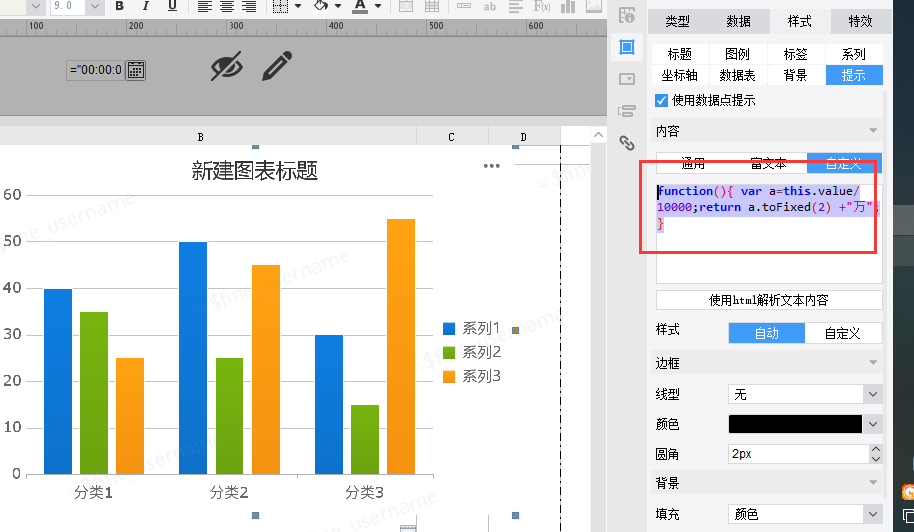The width and height of the screenshot is (914, 532).
Task: Open the widget settings sidebar panel
Action: tap(627, 79)
